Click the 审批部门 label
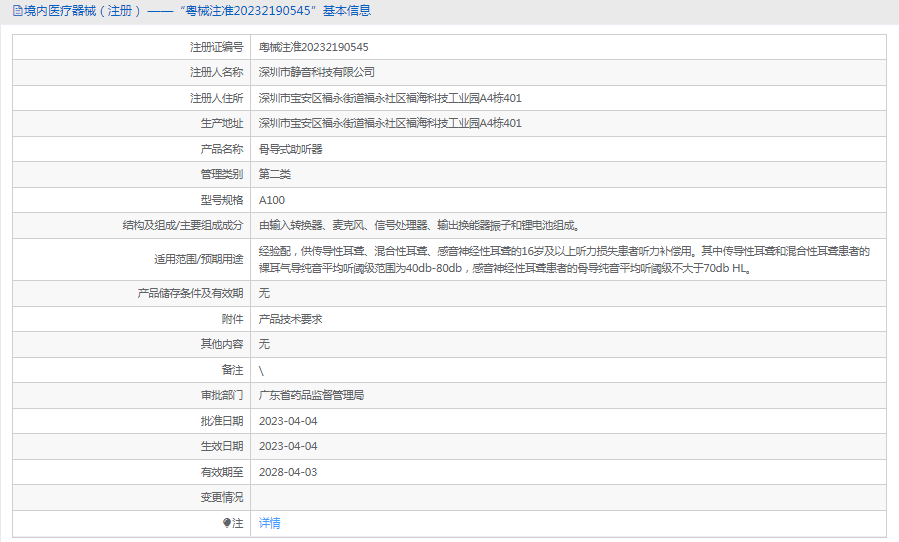 222,395
